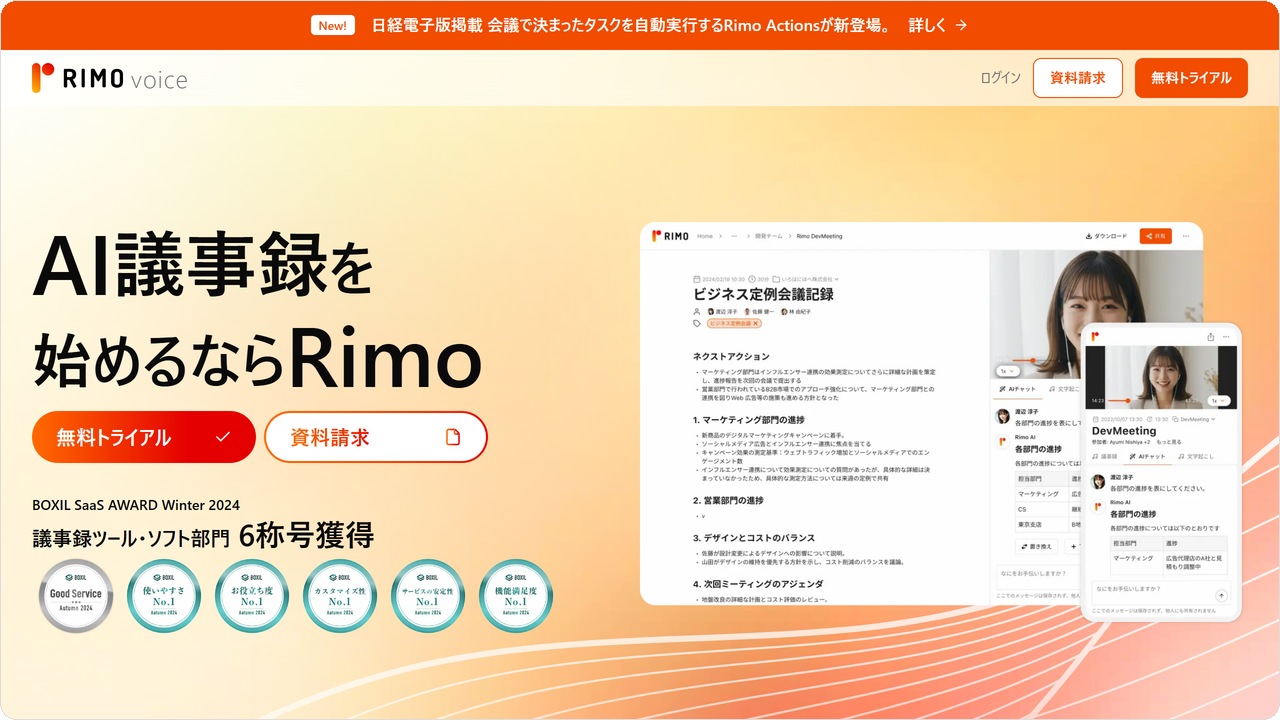Switch to the 議事録 tab in the phone mockup
Image resolution: width=1280 pixels, height=720 pixels.
(1106, 456)
